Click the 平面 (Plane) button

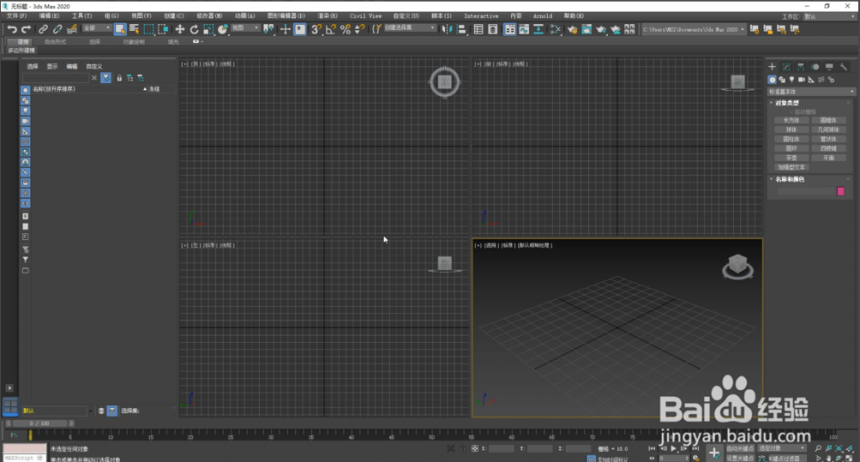point(828,157)
